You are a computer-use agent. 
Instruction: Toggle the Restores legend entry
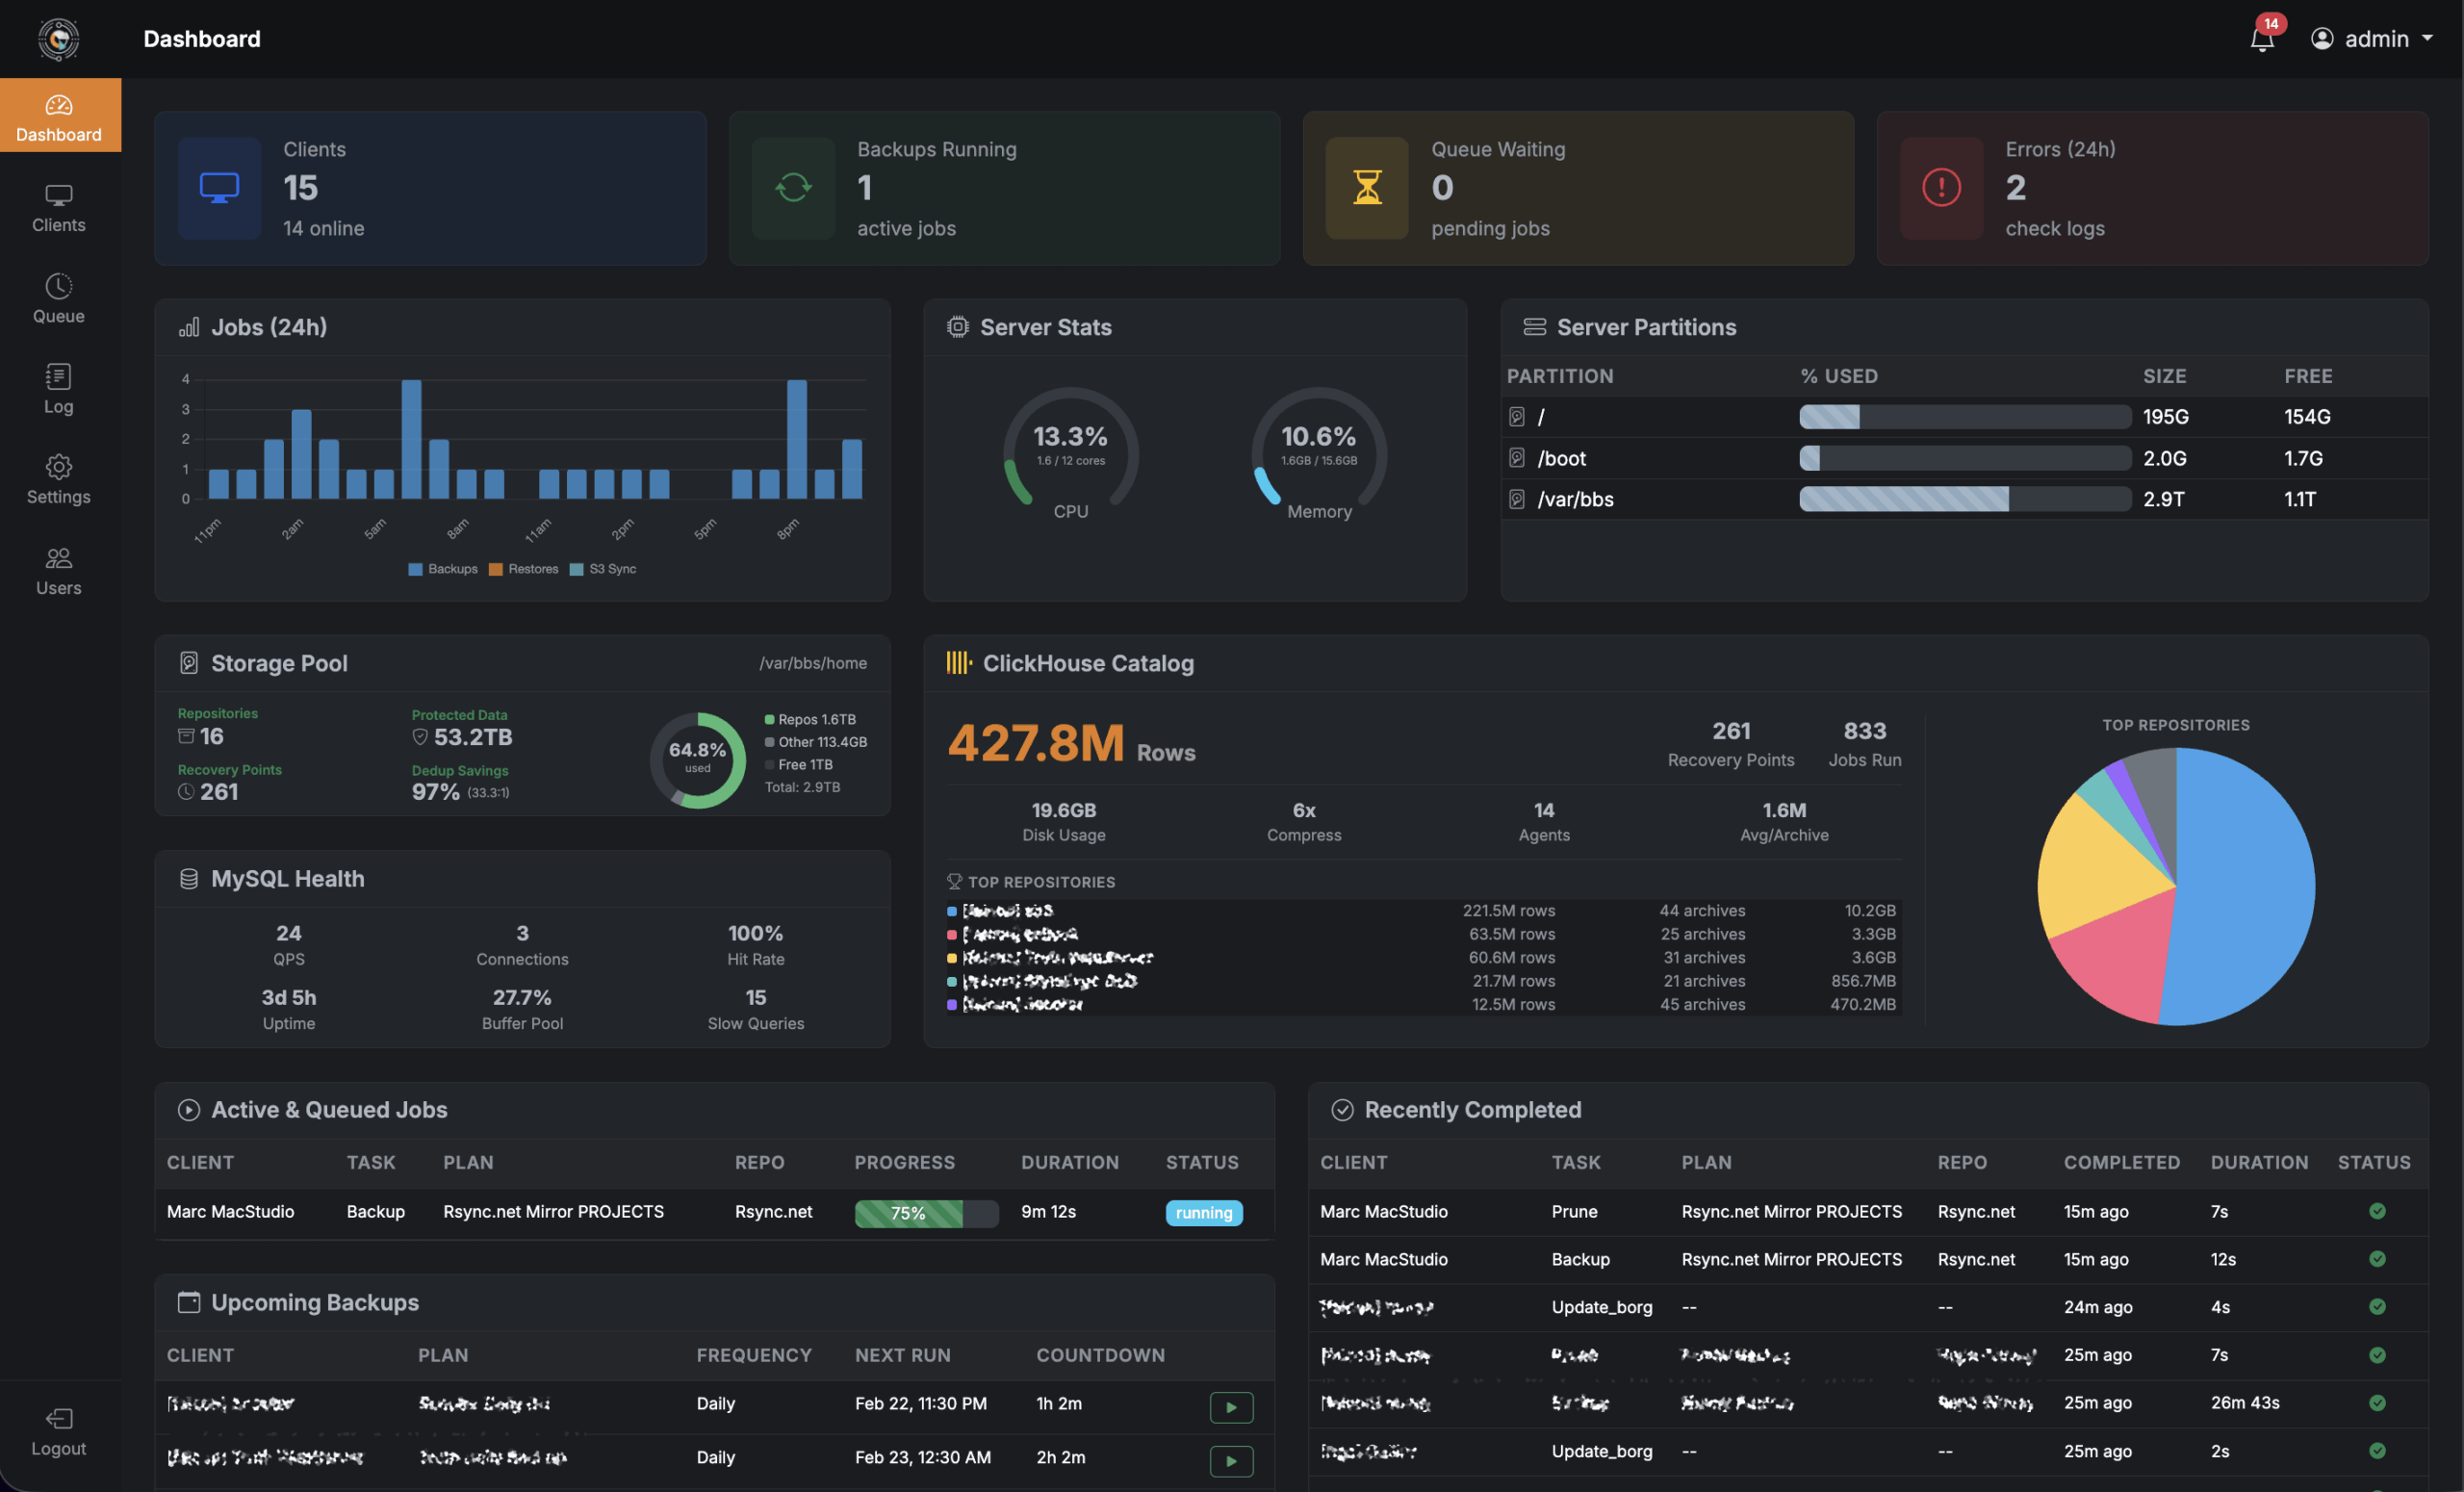tap(525, 568)
